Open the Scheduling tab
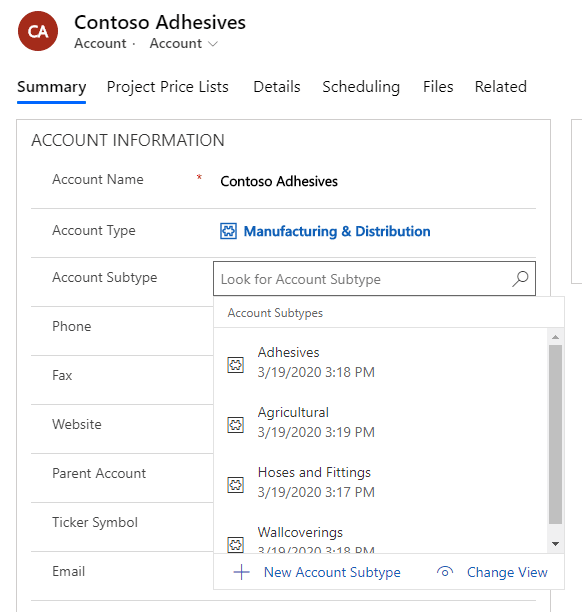 point(361,87)
